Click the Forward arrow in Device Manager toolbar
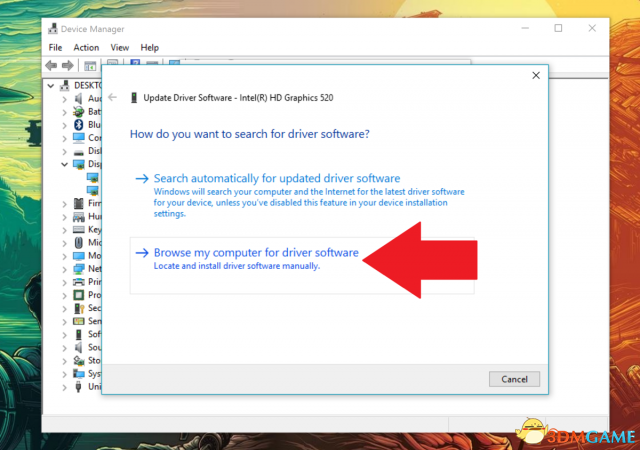Viewport: 640px width, 450px height. (67, 65)
